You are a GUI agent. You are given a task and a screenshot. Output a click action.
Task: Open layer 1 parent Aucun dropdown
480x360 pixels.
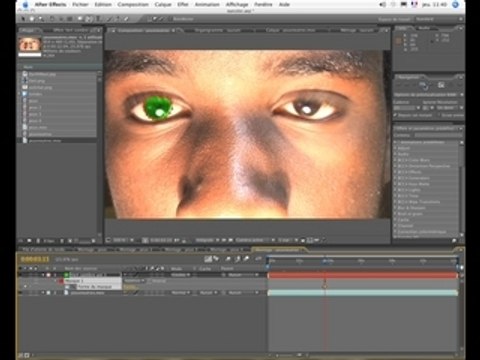tap(243, 275)
